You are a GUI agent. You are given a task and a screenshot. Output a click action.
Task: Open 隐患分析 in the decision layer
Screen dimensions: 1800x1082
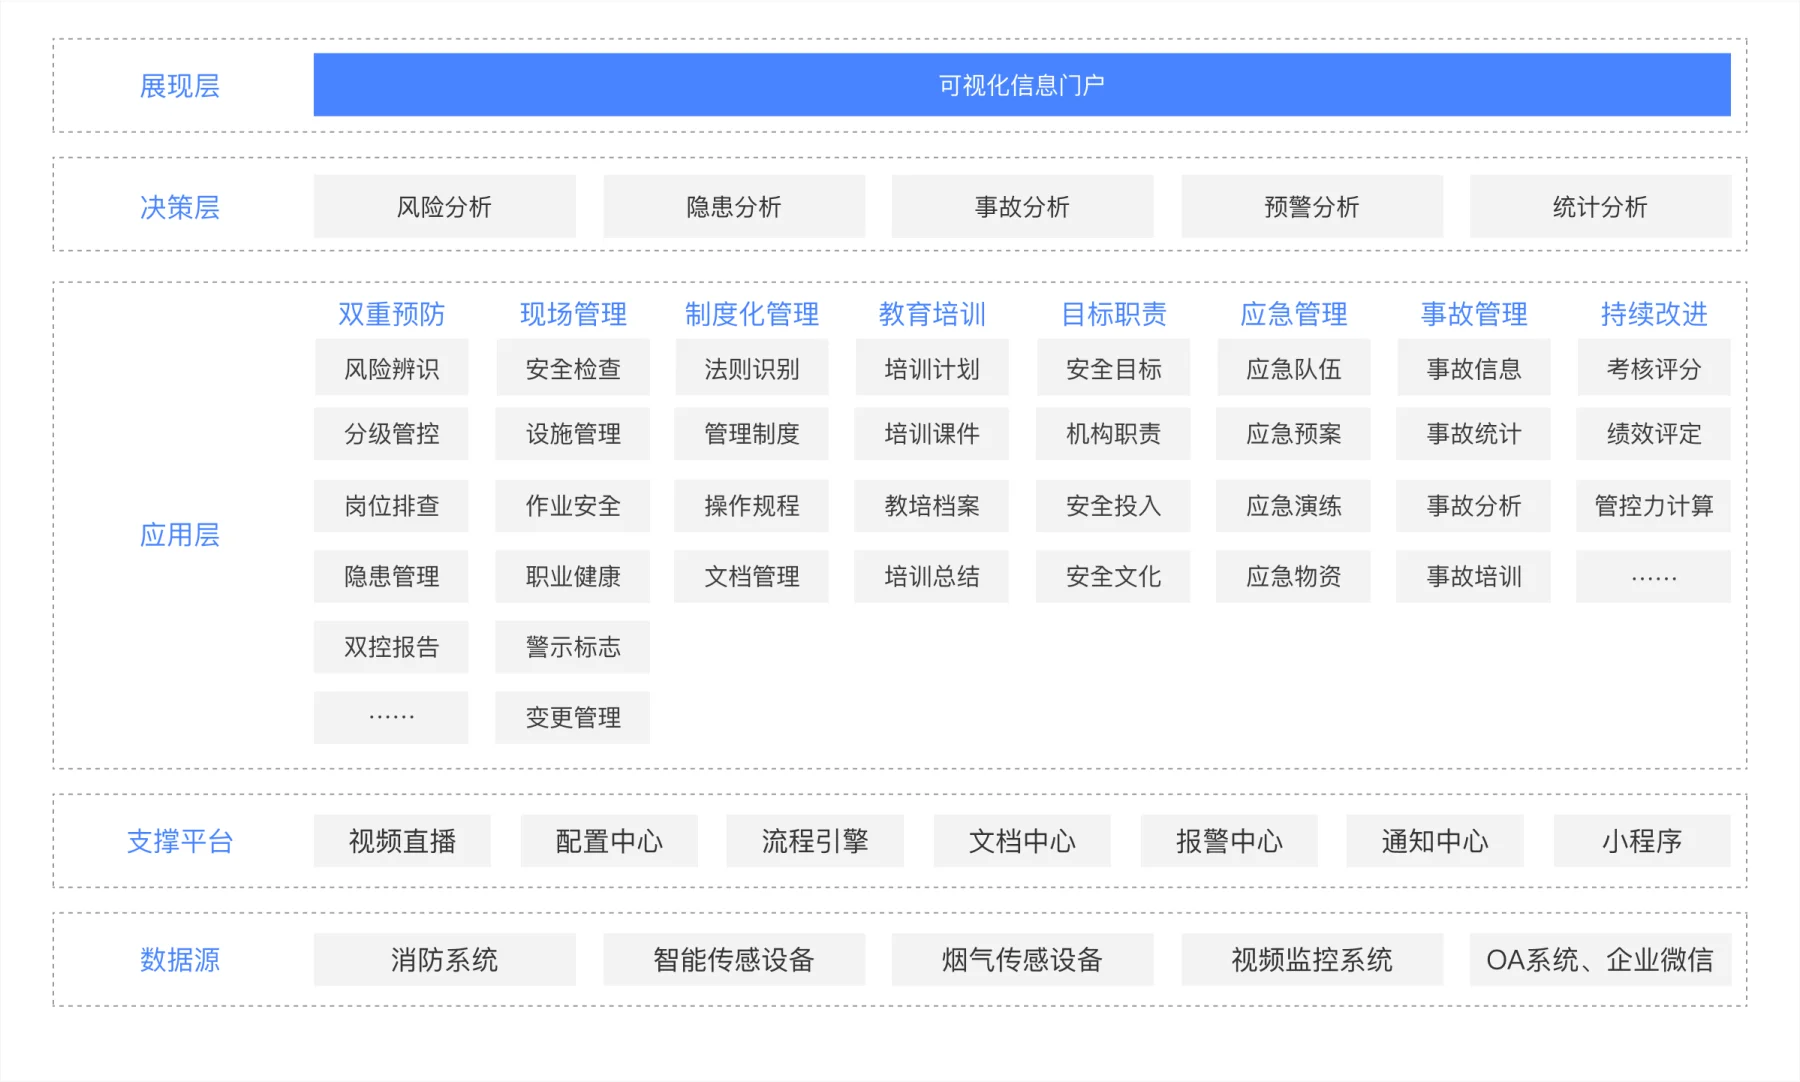click(x=734, y=207)
